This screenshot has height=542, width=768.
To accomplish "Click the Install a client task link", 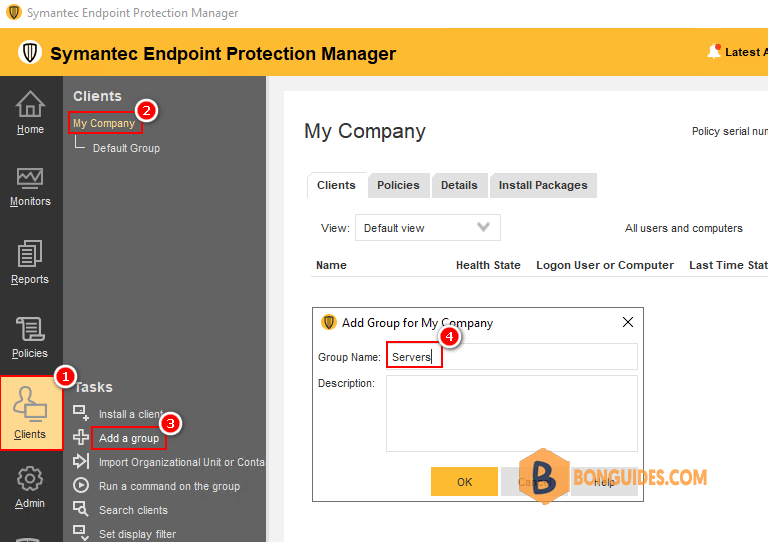I will (x=131, y=414).
